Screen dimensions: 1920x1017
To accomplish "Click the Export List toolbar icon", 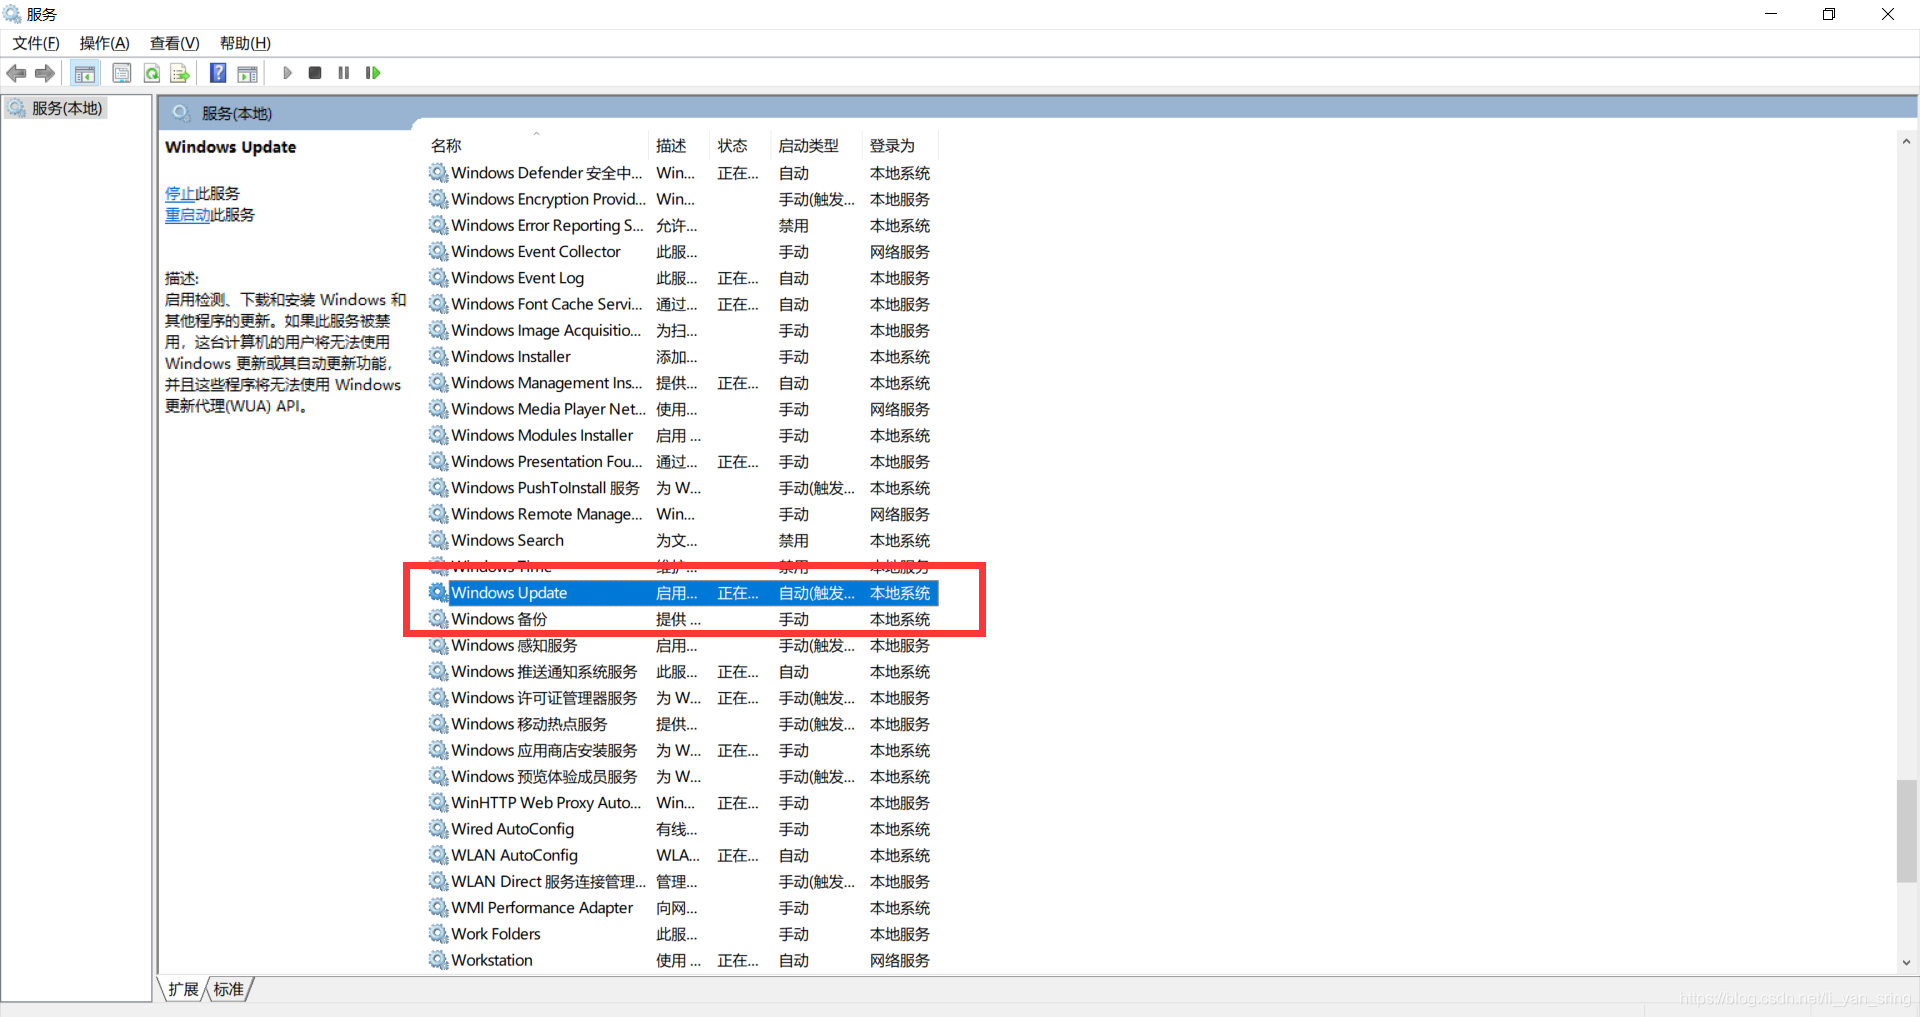I will 180,73.
